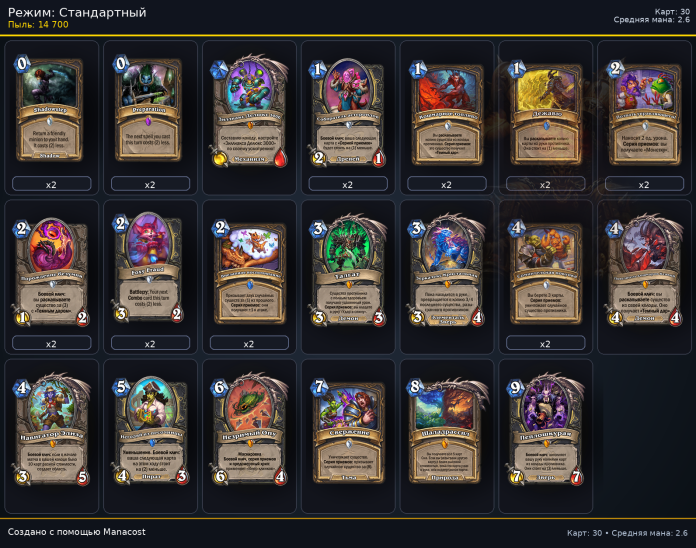Select the Shadowstep card
Image resolution: width=696 pixels, height=548 pixels.
click(50, 109)
